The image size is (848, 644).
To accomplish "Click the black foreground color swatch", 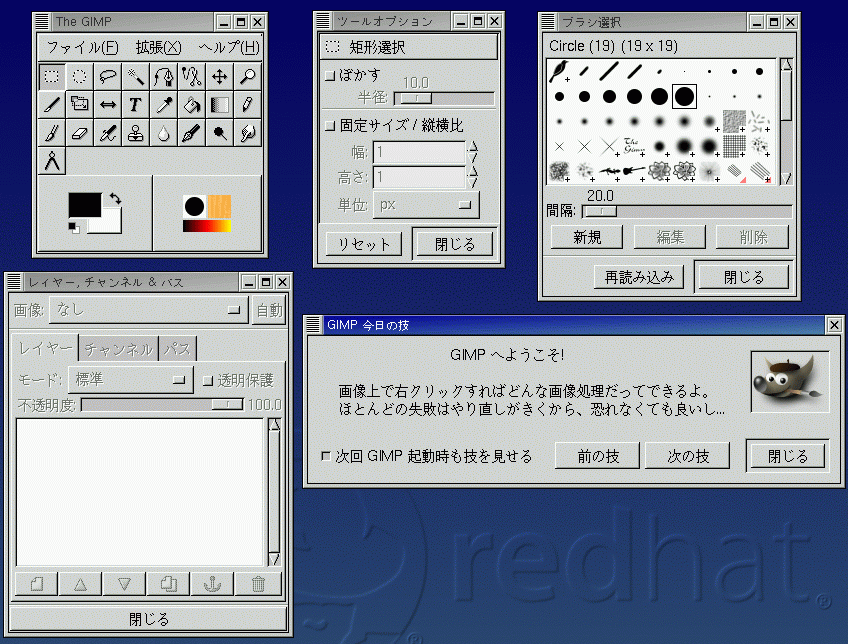I will [x=85, y=205].
